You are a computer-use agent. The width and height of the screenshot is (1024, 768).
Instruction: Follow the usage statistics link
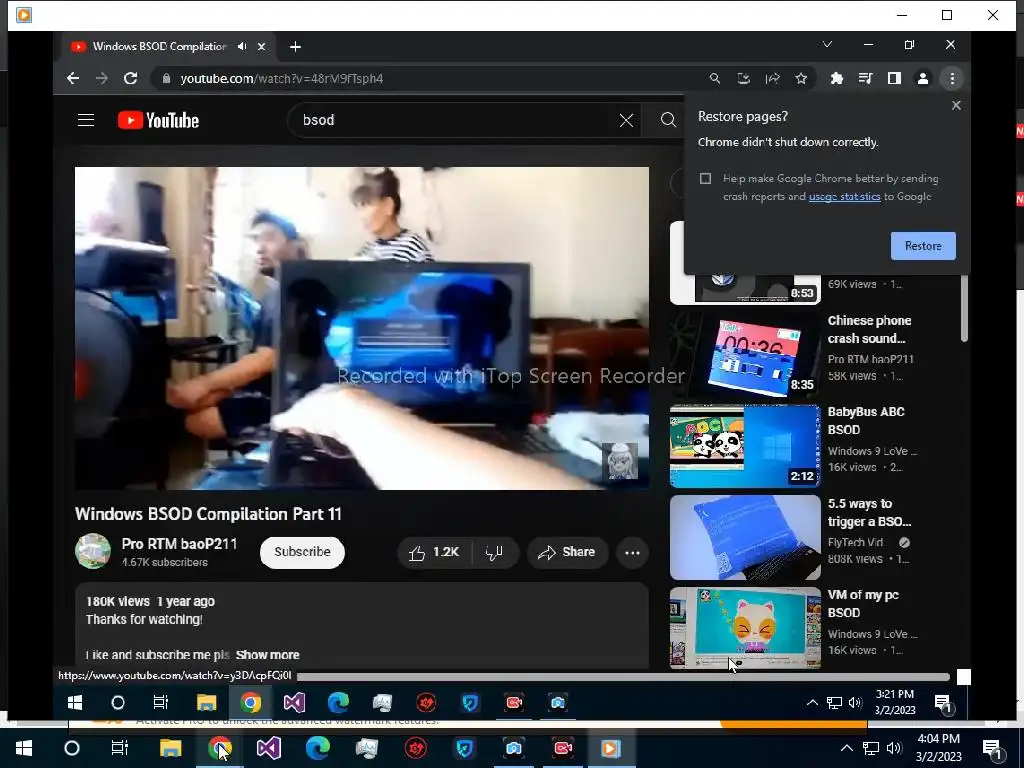(844, 197)
